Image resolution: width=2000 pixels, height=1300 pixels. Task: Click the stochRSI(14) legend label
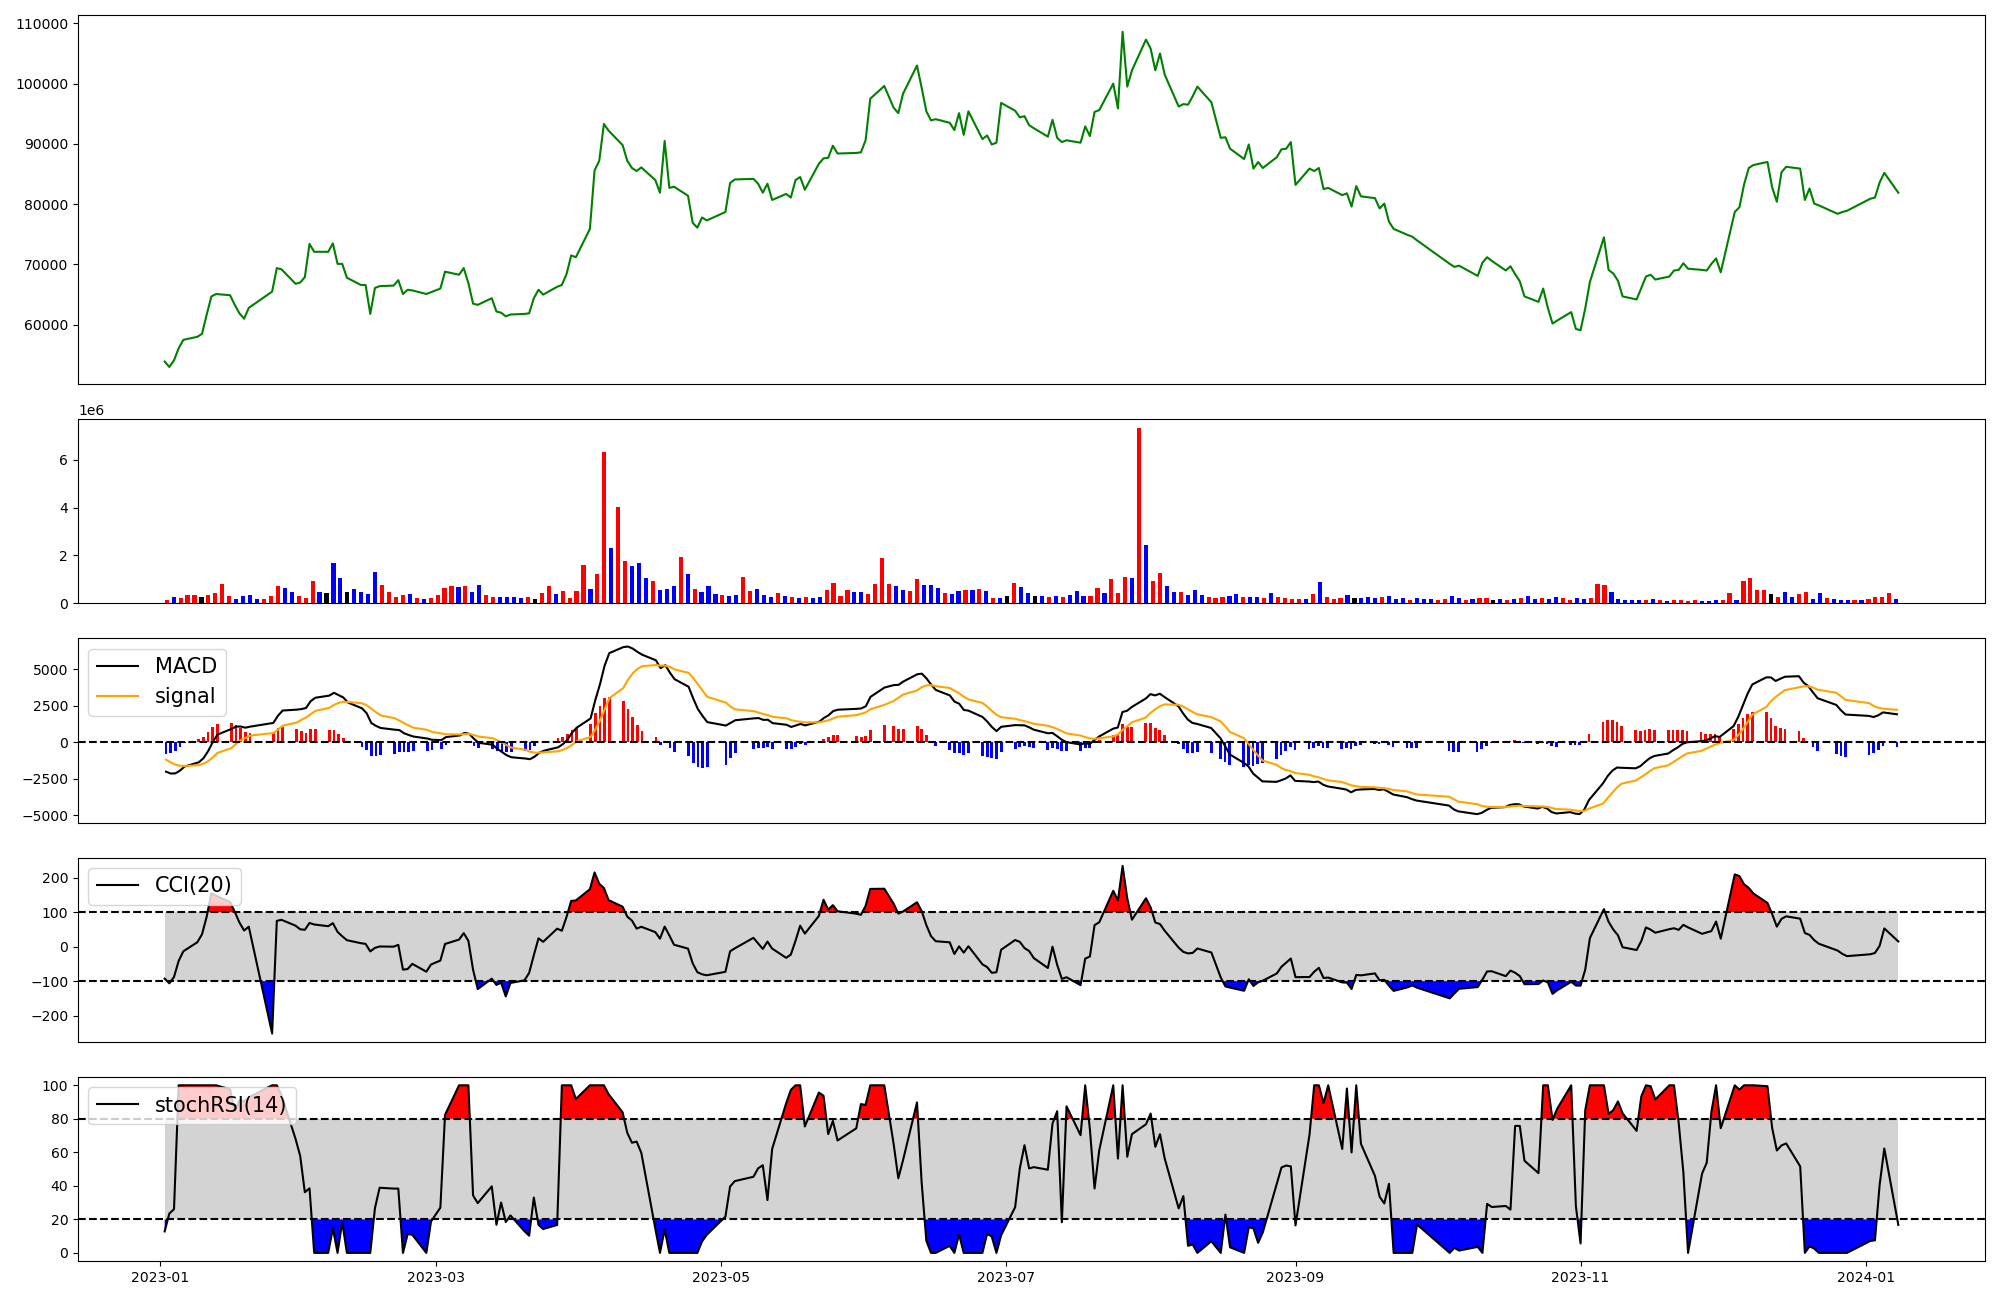coord(220,1105)
